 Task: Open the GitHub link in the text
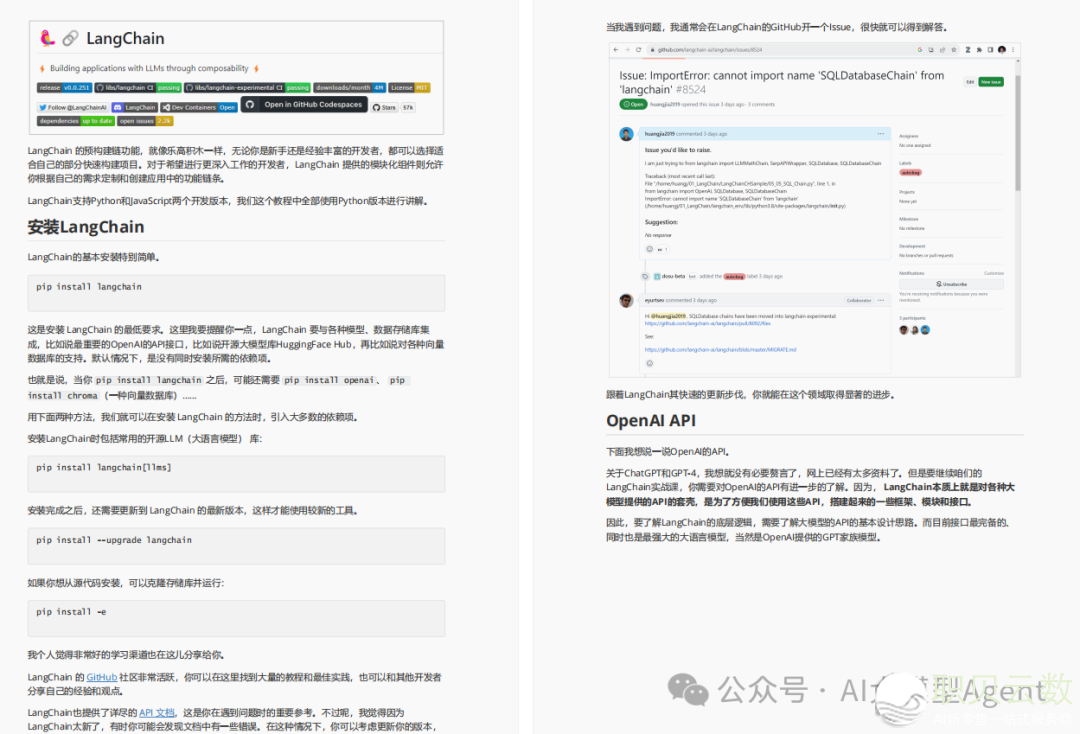(x=101, y=677)
